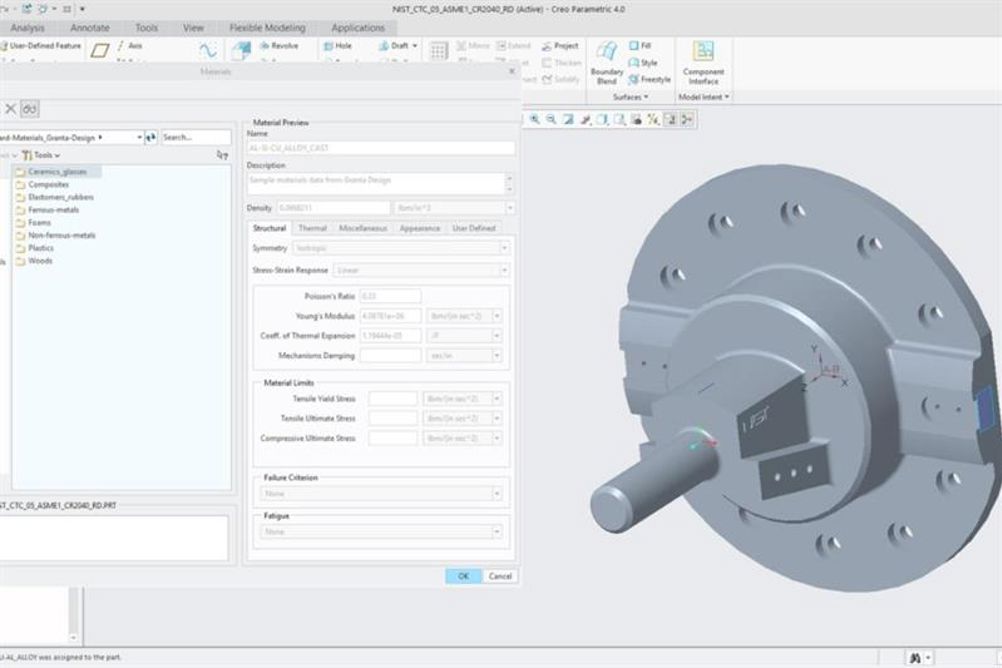Expand the Surfaces group dropdown in Creo ribbon
The width and height of the screenshot is (1002, 668).
pos(630,97)
